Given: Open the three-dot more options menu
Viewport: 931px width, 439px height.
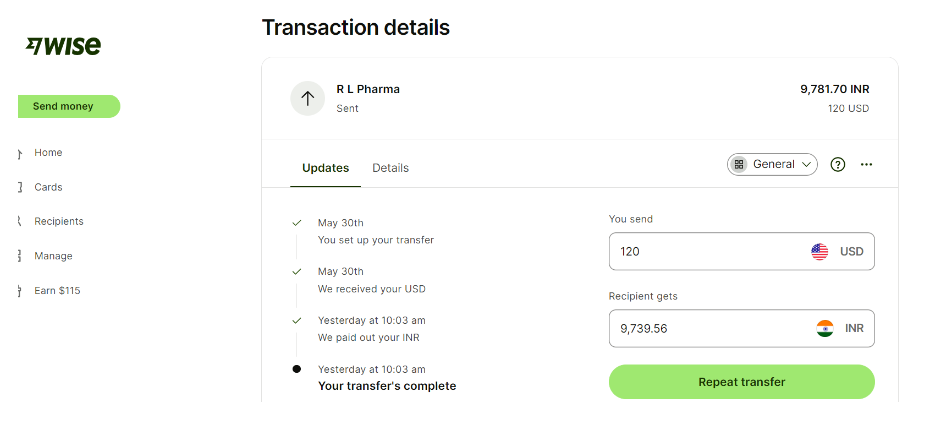Looking at the screenshot, I should [866, 165].
